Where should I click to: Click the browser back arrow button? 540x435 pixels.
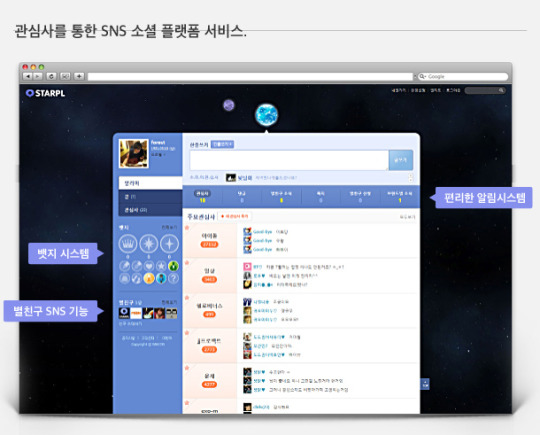pyautogui.click(x=28, y=76)
